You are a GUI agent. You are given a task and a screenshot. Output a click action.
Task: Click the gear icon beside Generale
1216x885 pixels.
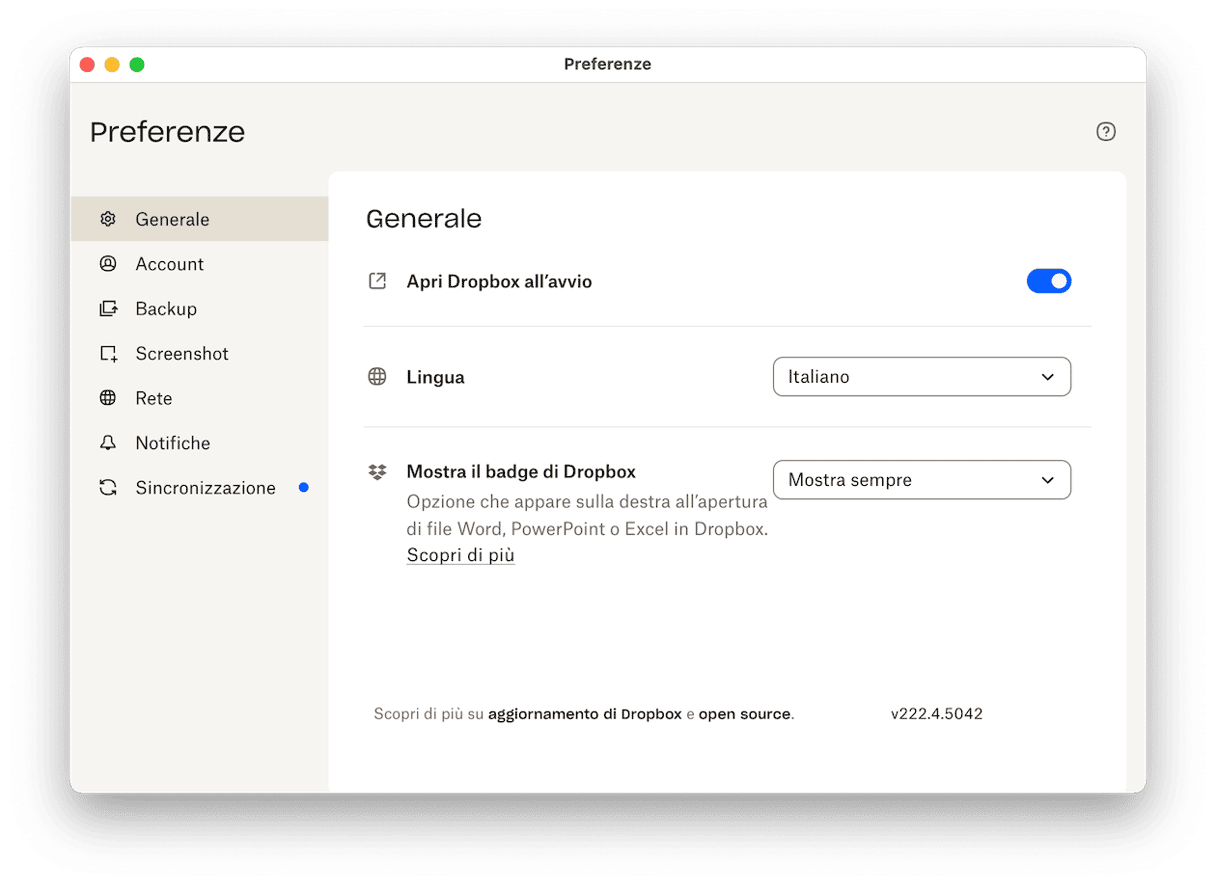(108, 219)
